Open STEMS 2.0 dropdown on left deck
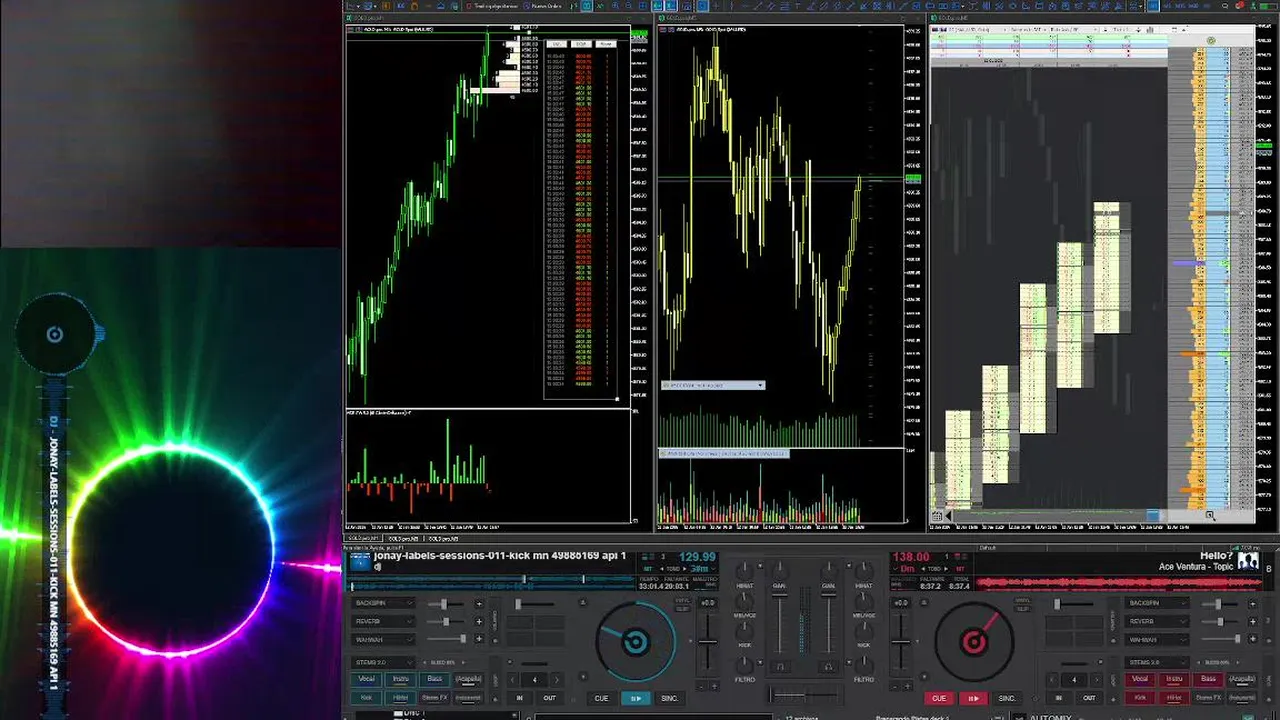1280x720 pixels. [x=383, y=662]
